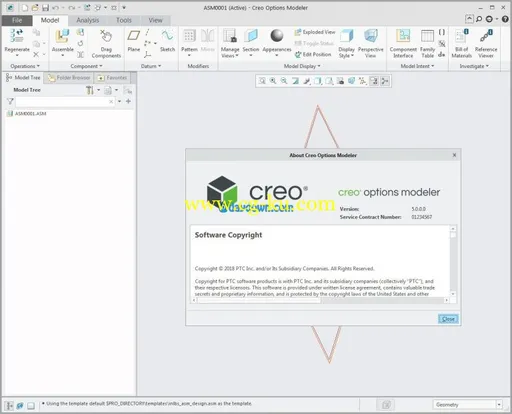Expand the Operations group dropdown
This screenshot has width=512, height=414.
25,66
